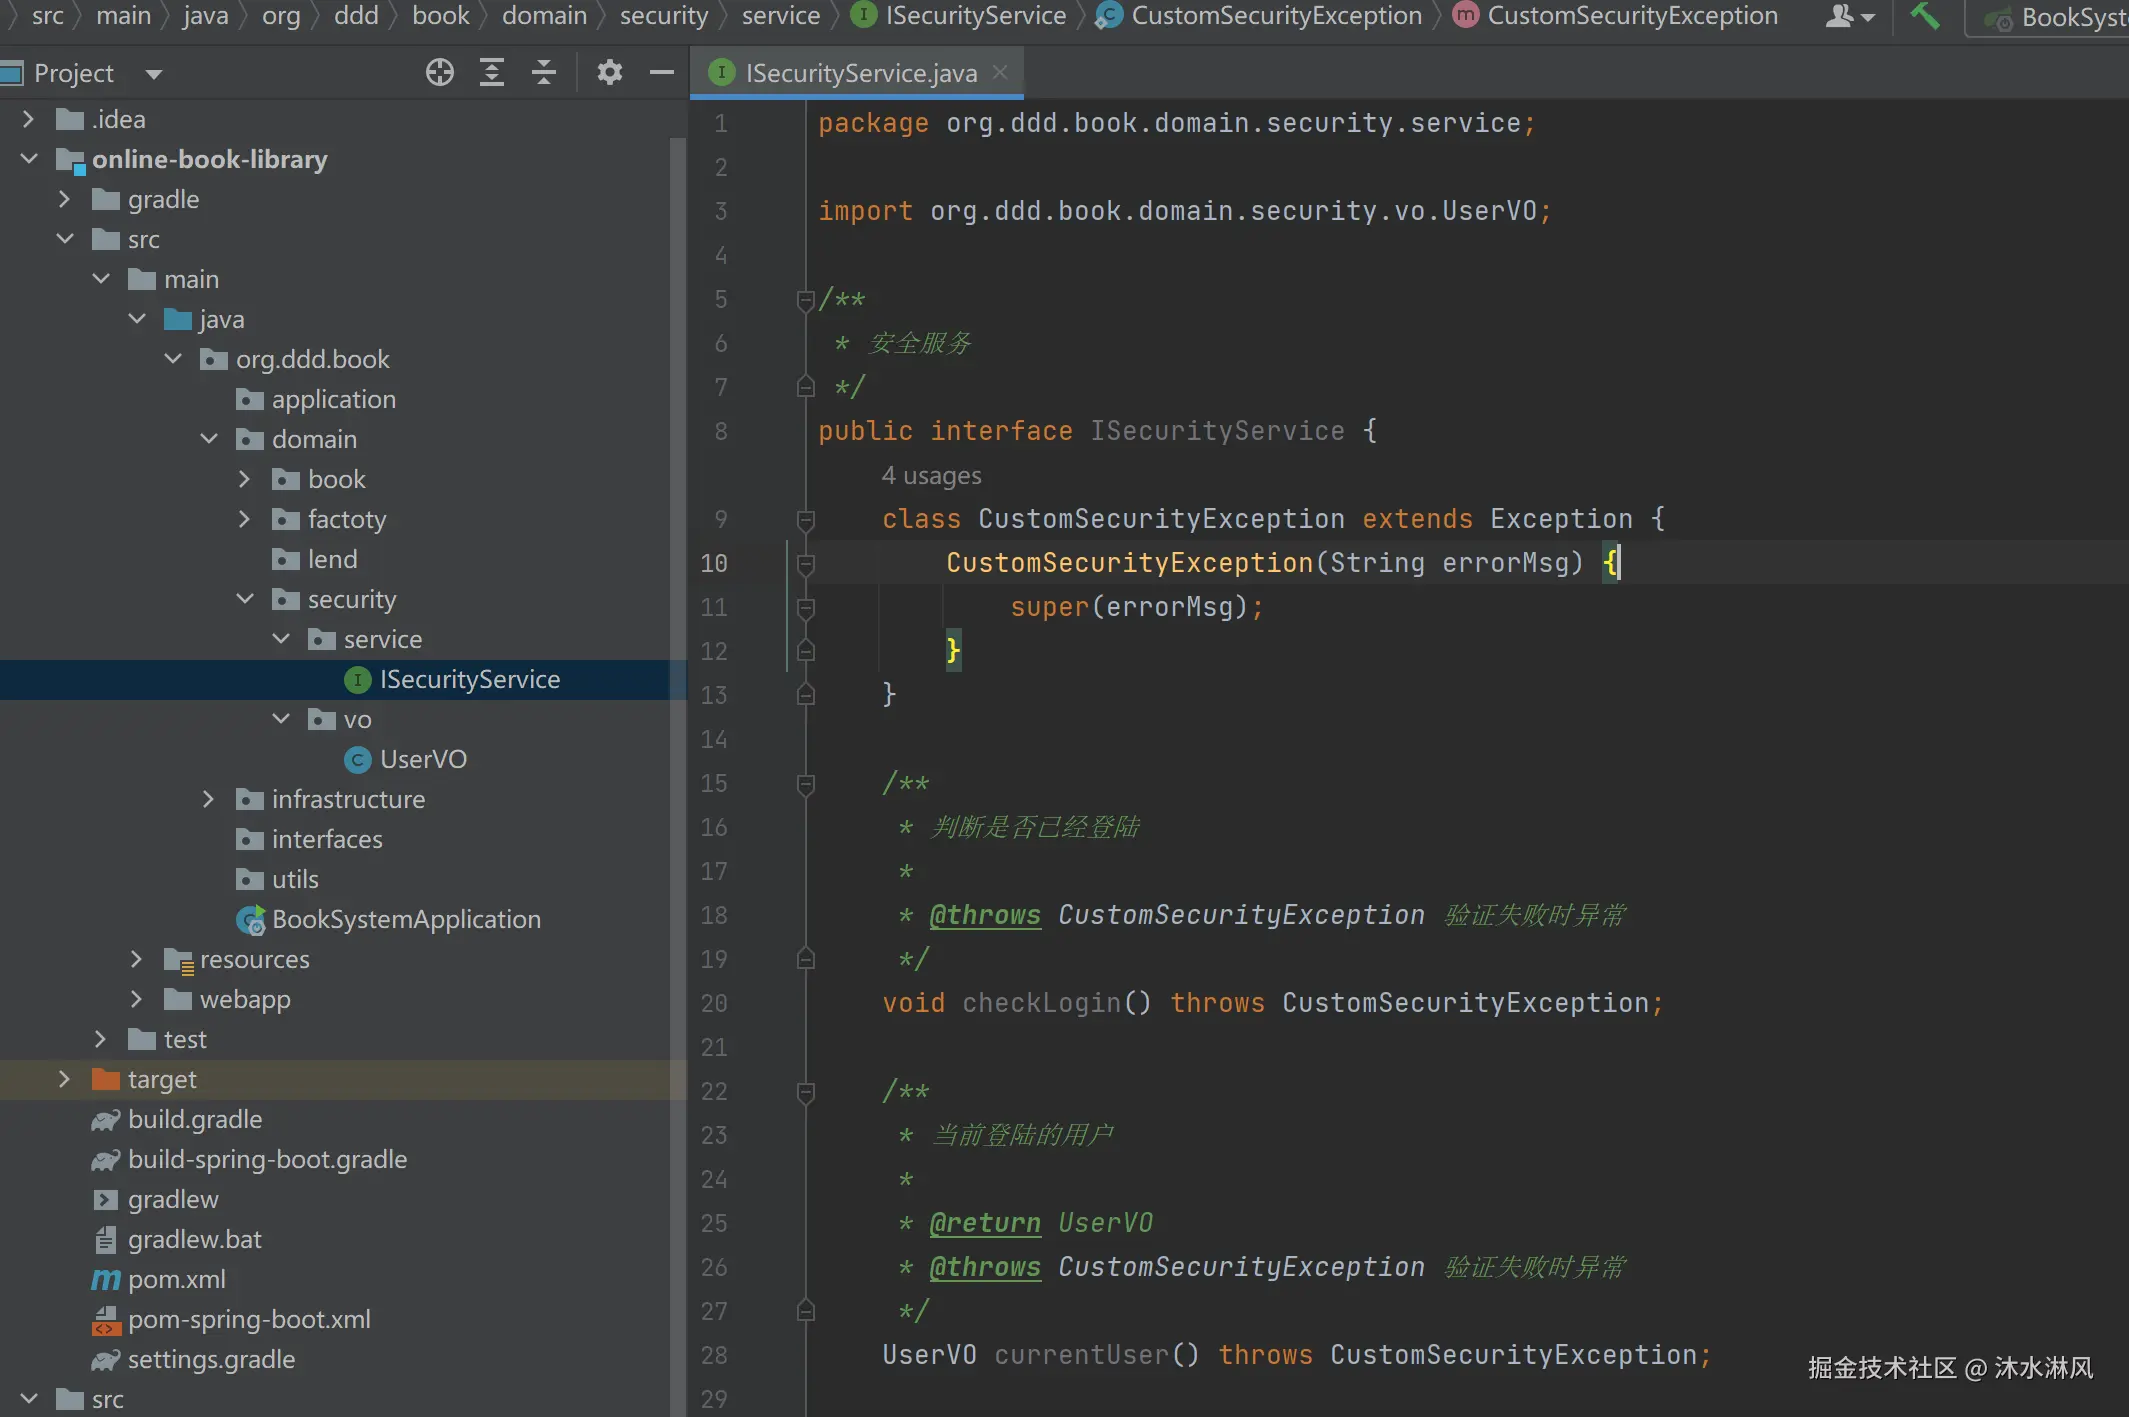Image resolution: width=2129 pixels, height=1417 pixels.
Task: Toggle the comment fold marker on line 5
Action: [x=805, y=299]
